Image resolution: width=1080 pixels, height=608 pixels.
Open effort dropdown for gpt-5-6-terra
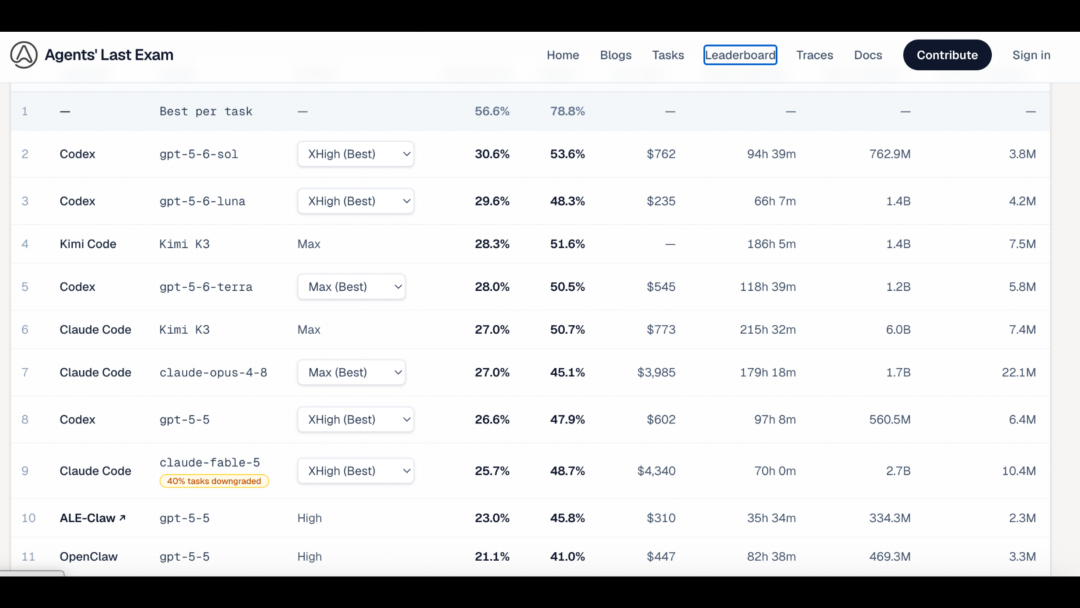[x=351, y=286]
